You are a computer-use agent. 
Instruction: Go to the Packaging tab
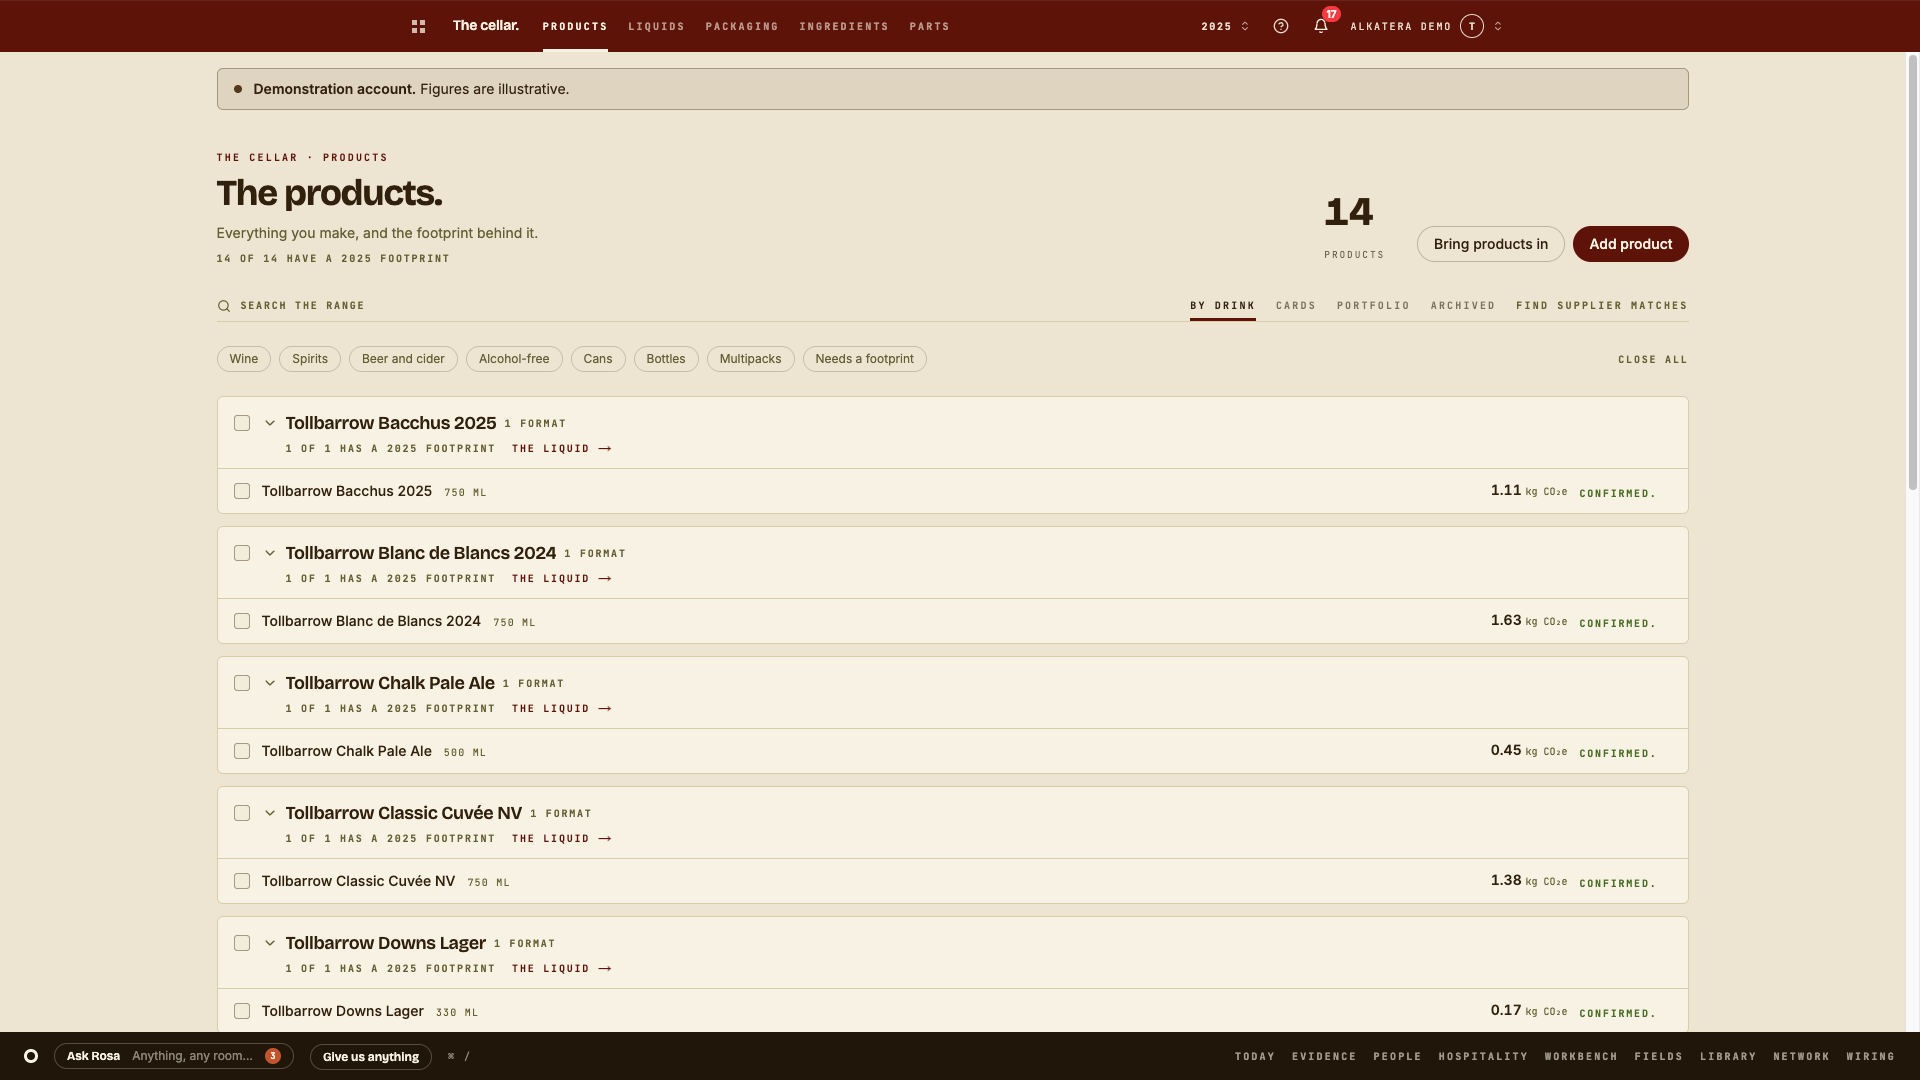coord(742,27)
